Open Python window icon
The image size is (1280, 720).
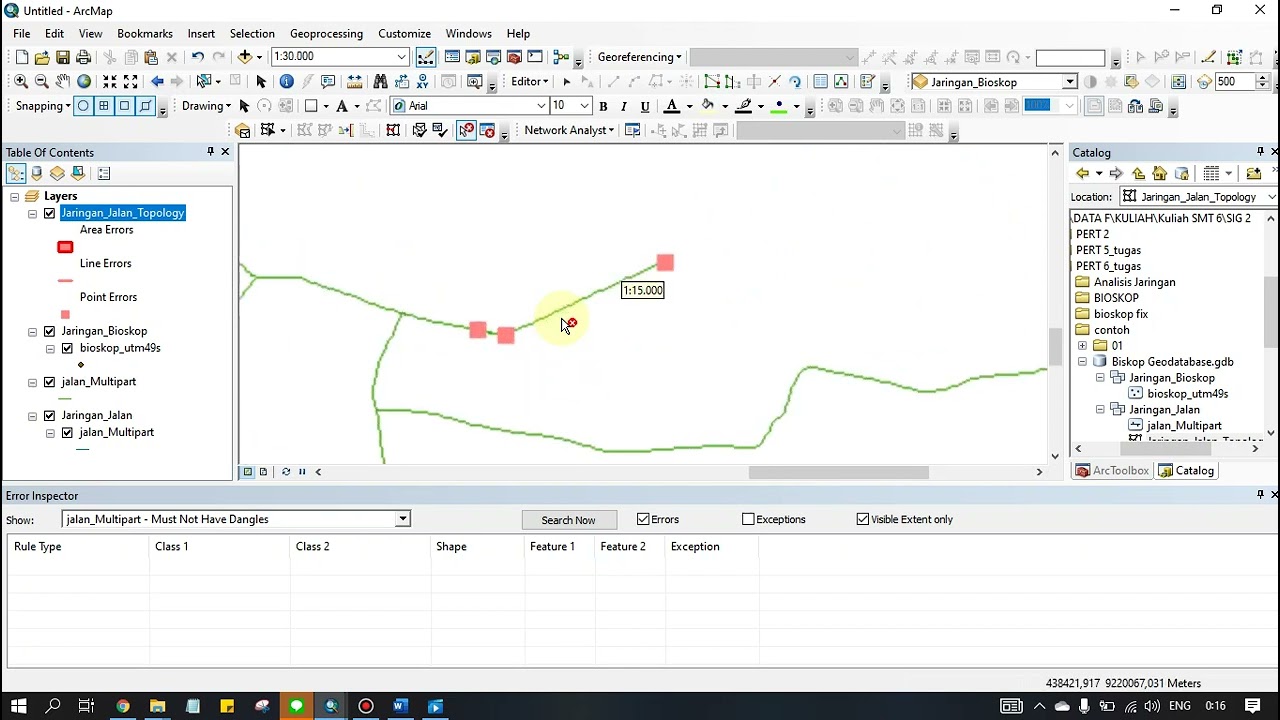coord(535,57)
